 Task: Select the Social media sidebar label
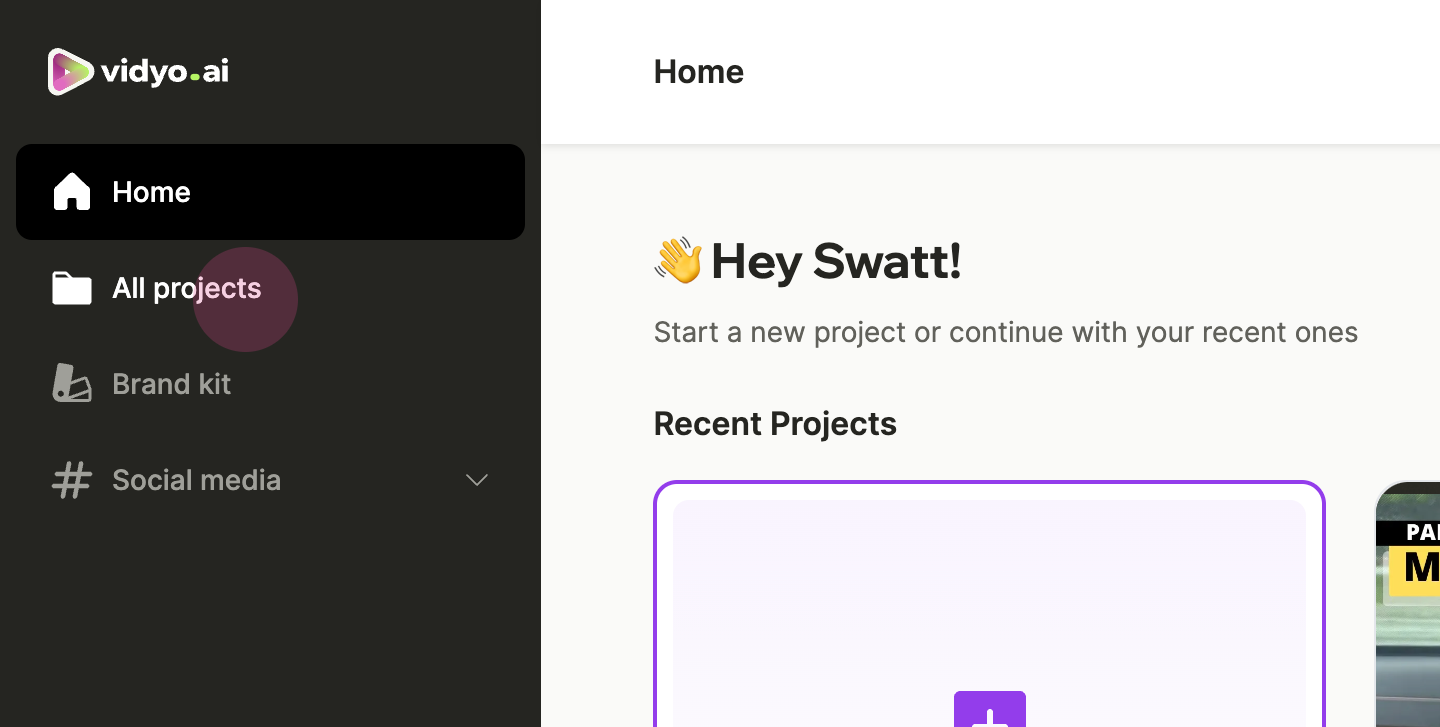(x=196, y=480)
